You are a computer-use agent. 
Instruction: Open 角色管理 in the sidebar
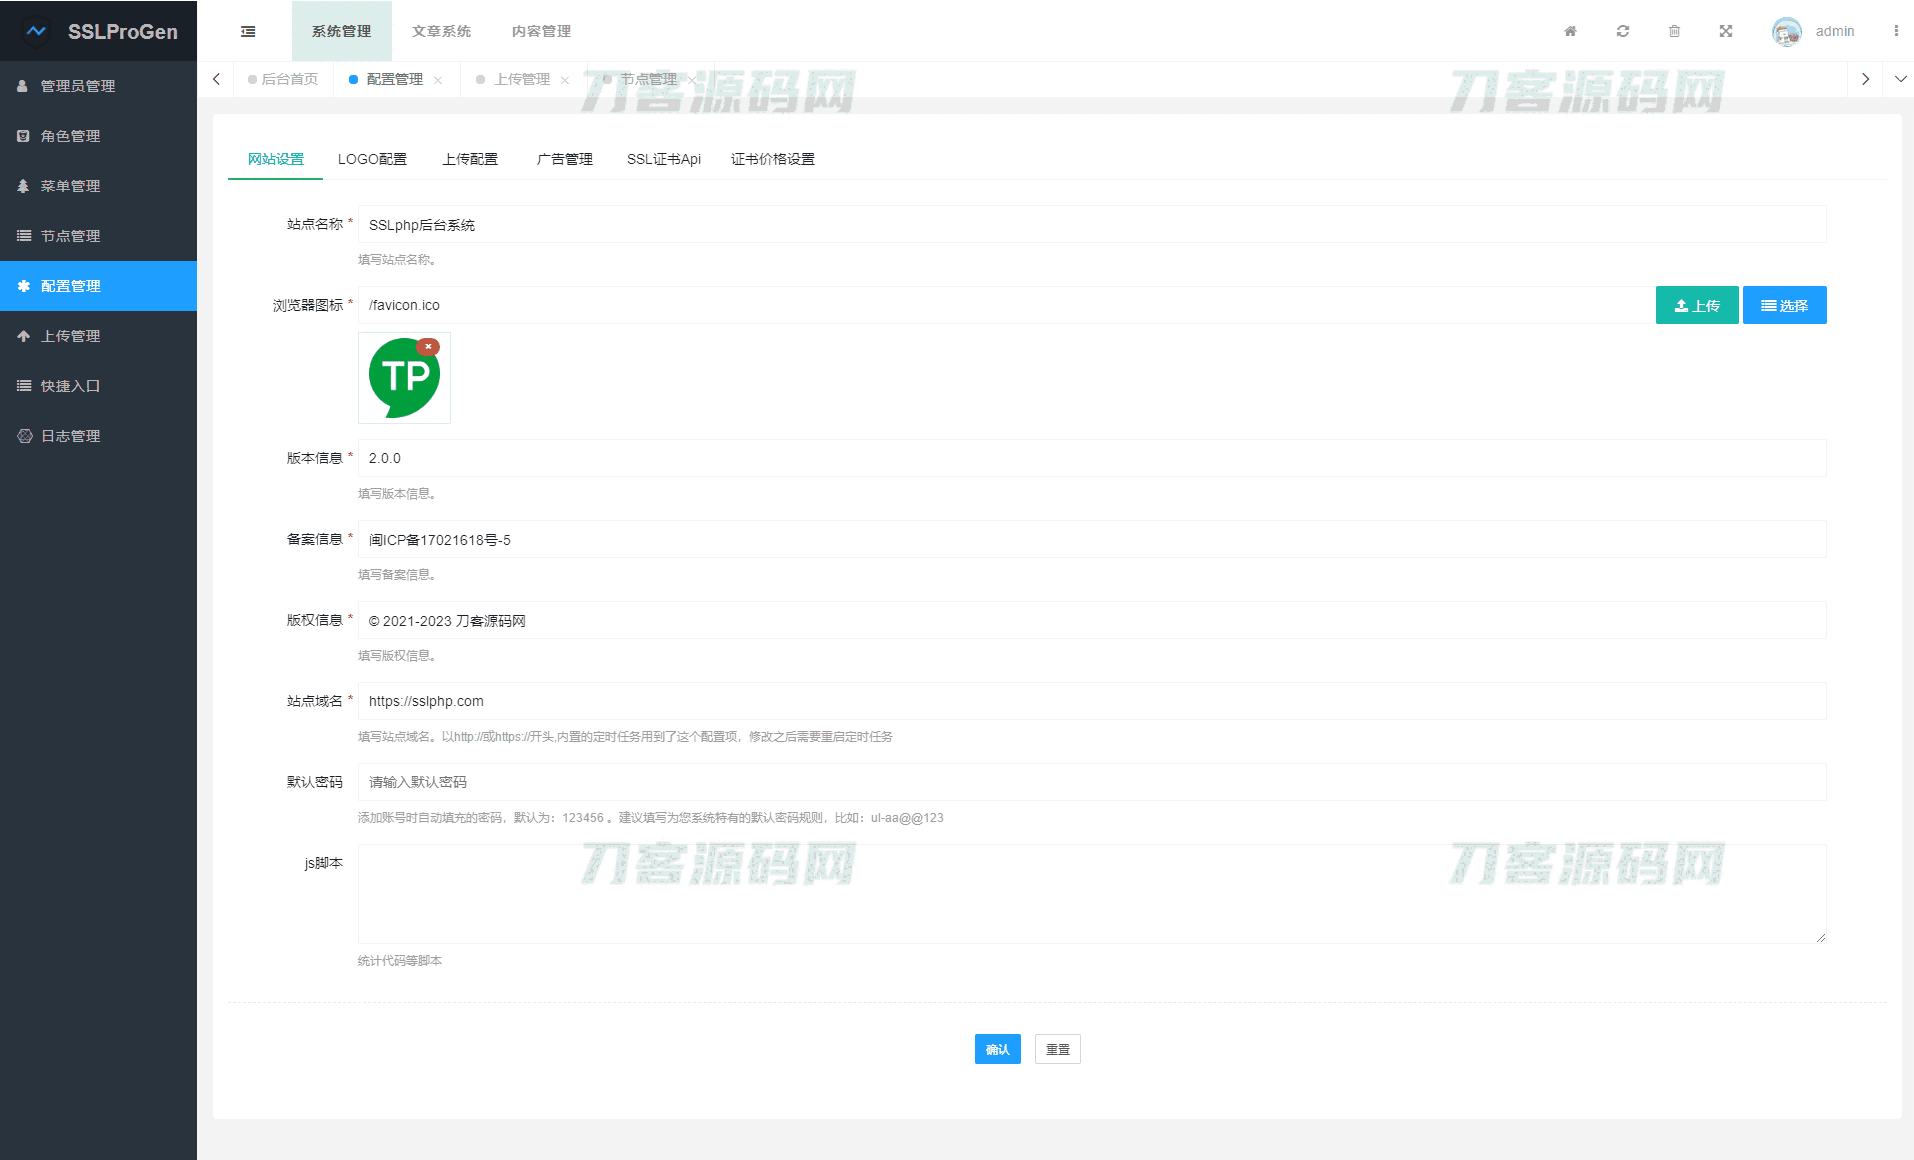pos(98,136)
